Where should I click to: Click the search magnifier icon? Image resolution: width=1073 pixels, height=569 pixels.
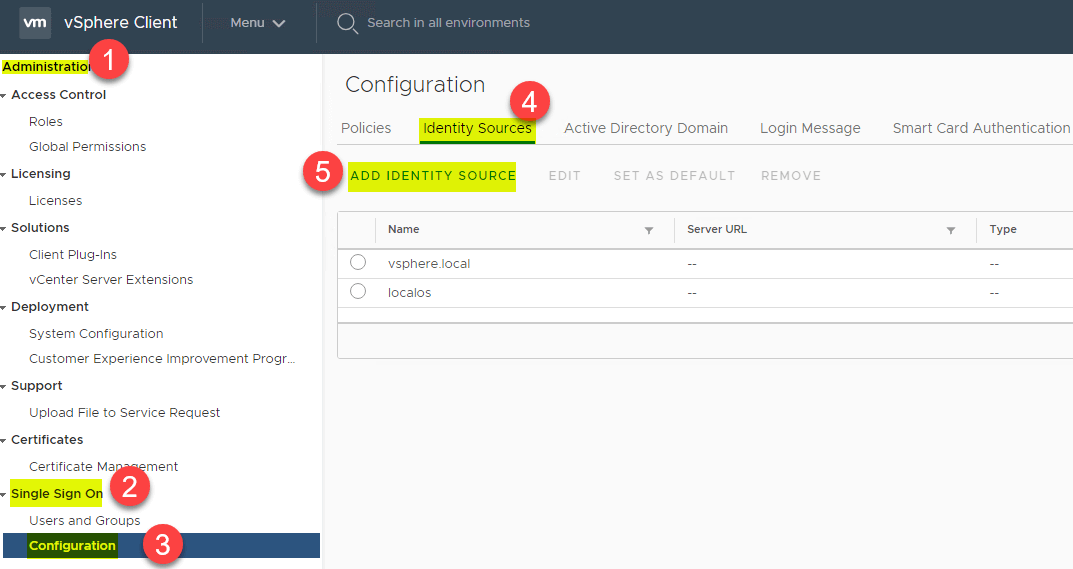point(347,23)
